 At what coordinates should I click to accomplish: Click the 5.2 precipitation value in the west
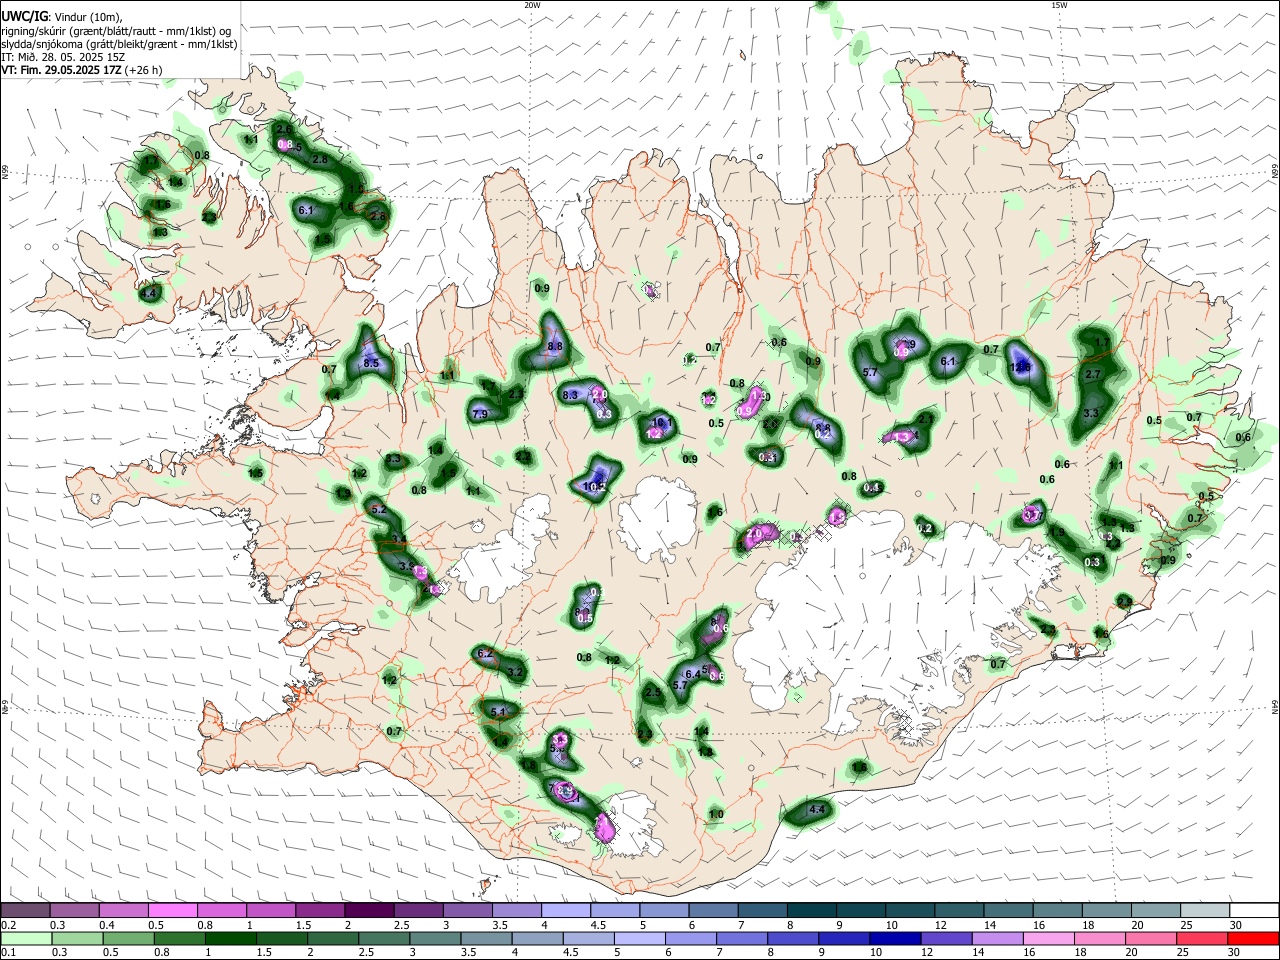[x=379, y=509]
